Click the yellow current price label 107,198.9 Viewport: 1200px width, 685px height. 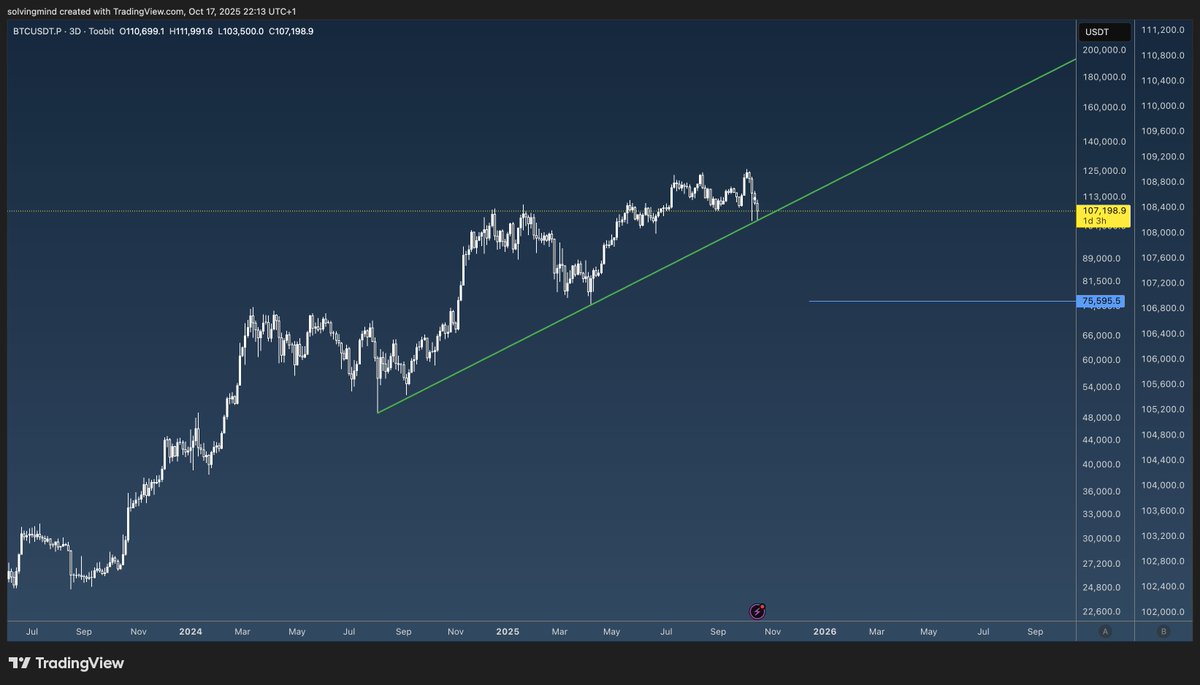tap(1104, 211)
